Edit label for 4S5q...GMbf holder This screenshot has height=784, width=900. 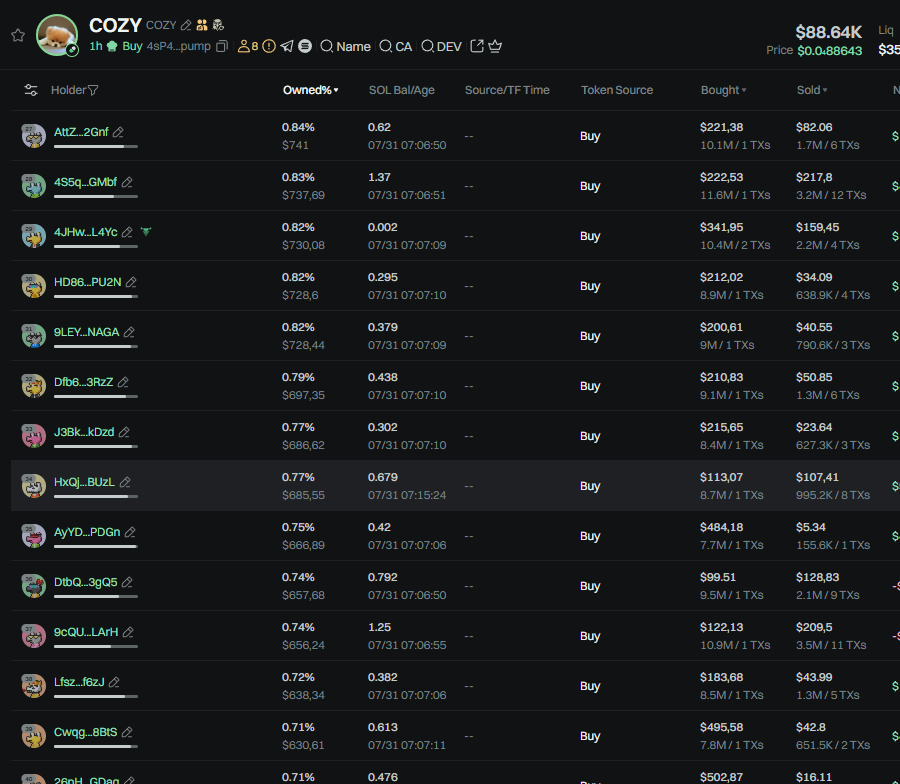127,182
